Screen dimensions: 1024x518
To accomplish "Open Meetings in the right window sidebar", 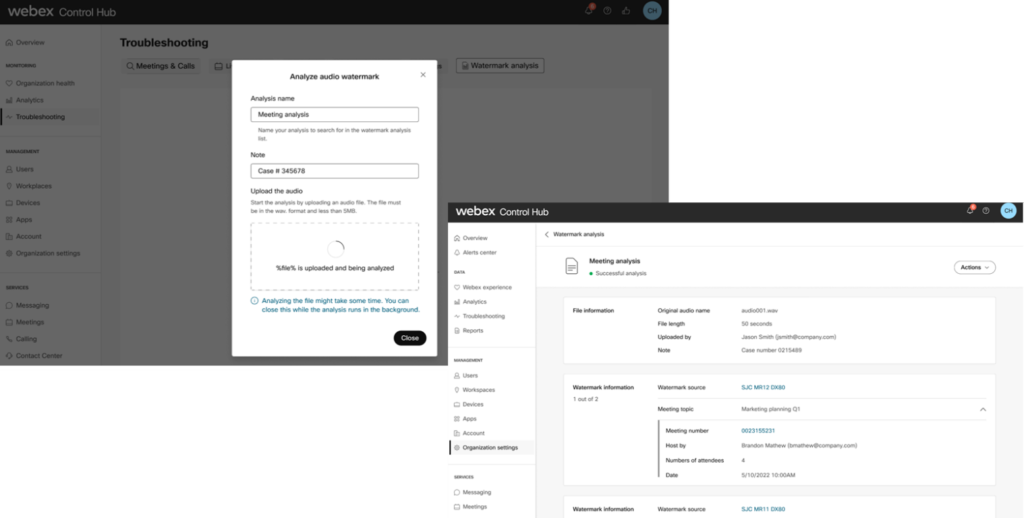I will pos(470,507).
